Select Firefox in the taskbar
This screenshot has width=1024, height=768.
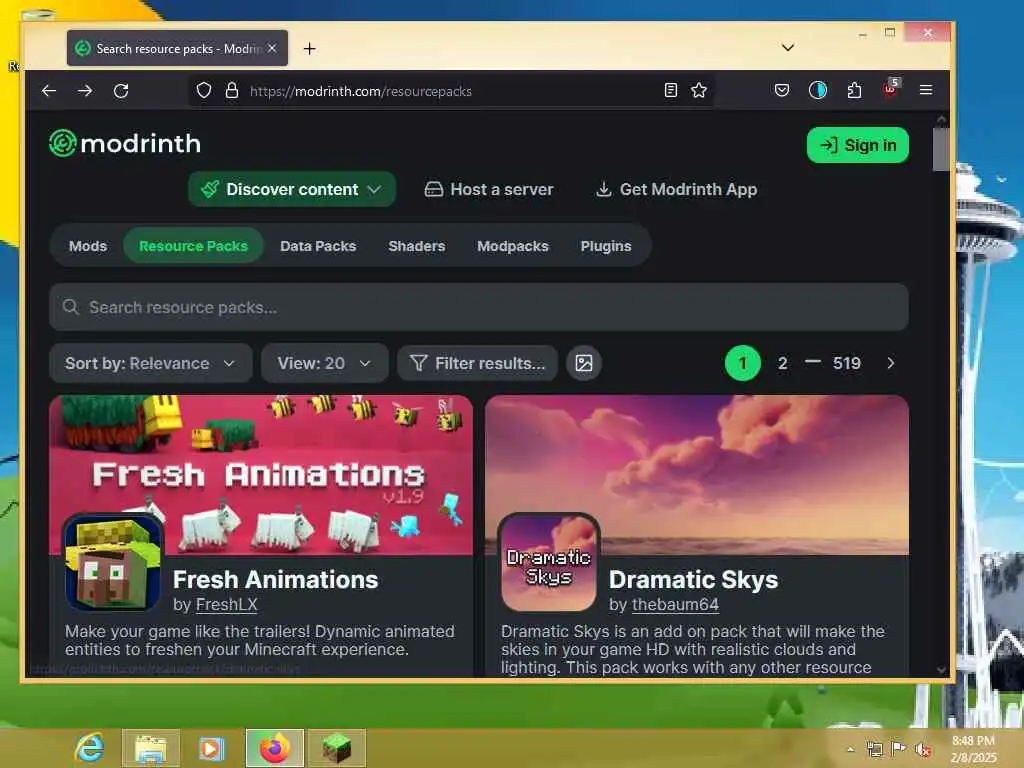click(274, 748)
